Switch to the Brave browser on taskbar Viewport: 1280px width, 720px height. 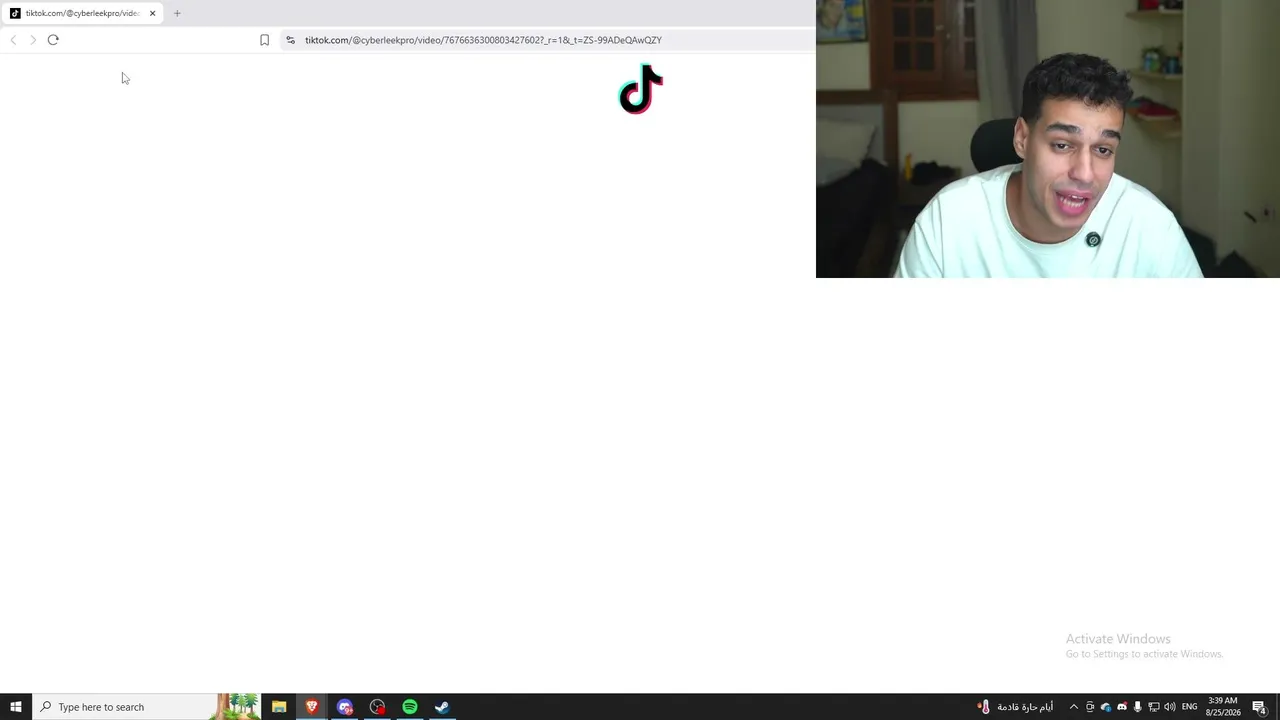(312, 707)
